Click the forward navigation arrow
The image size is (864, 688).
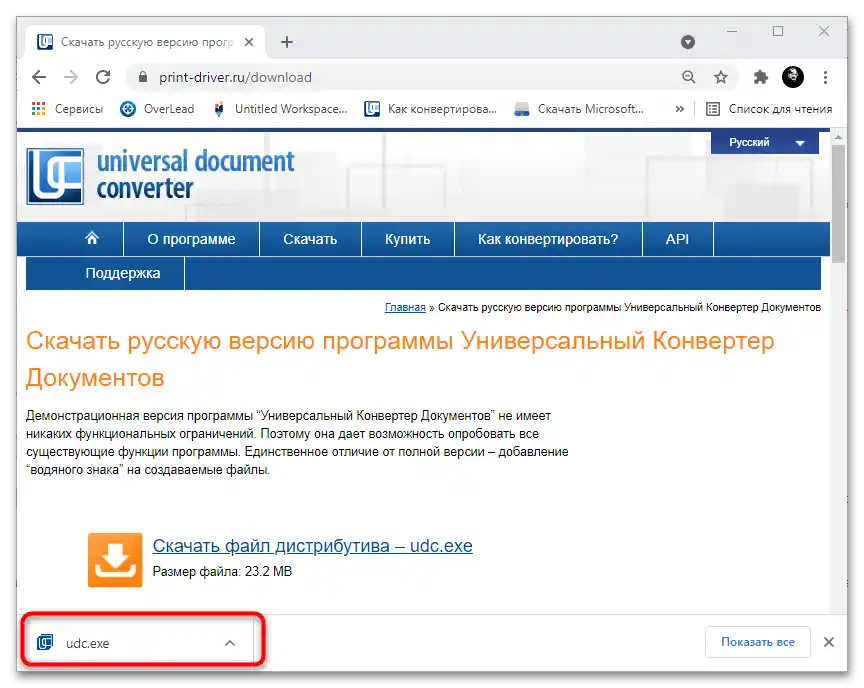pos(71,77)
